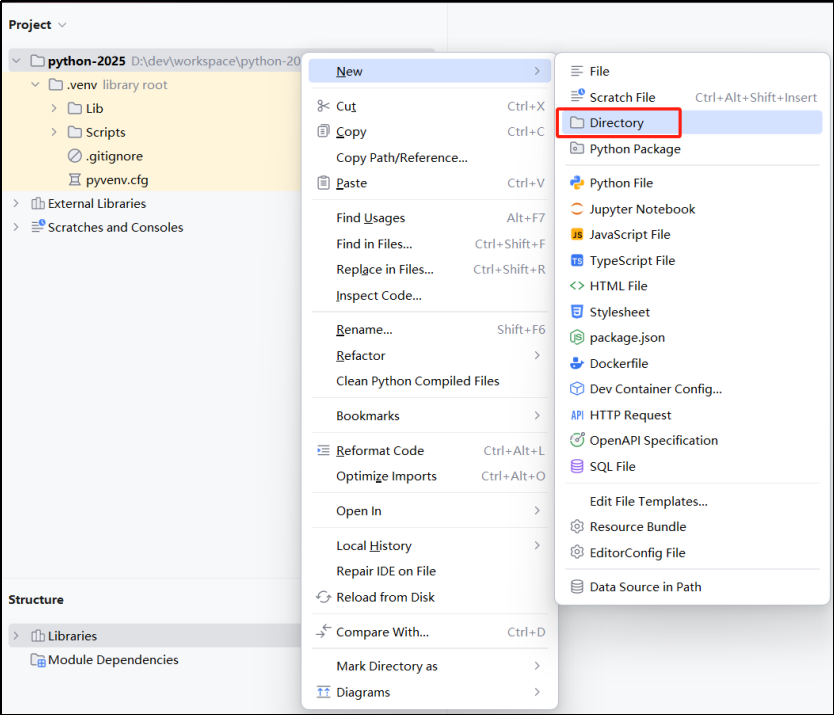Choose Edit File Templates option
This screenshot has height=715, width=834.
[x=691, y=502]
